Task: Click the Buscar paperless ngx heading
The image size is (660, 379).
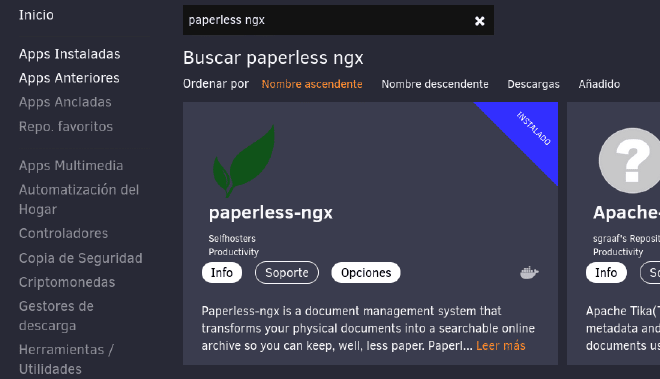Action: point(273,58)
